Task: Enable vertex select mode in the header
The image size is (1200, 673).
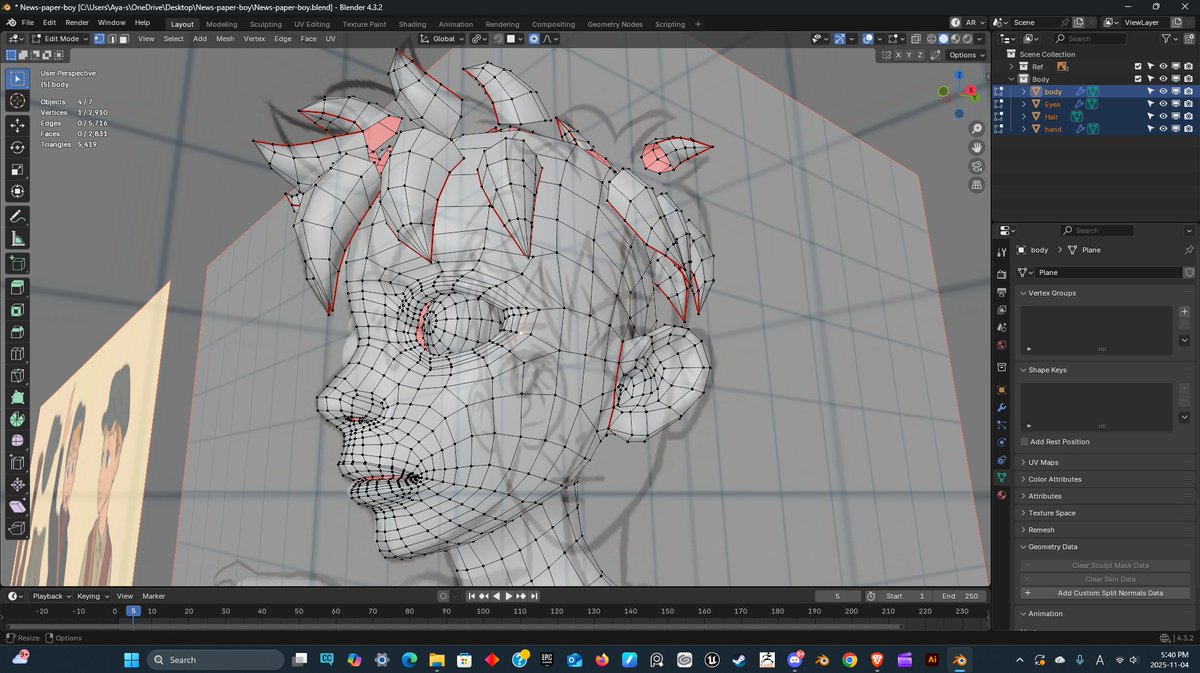Action: (x=99, y=38)
